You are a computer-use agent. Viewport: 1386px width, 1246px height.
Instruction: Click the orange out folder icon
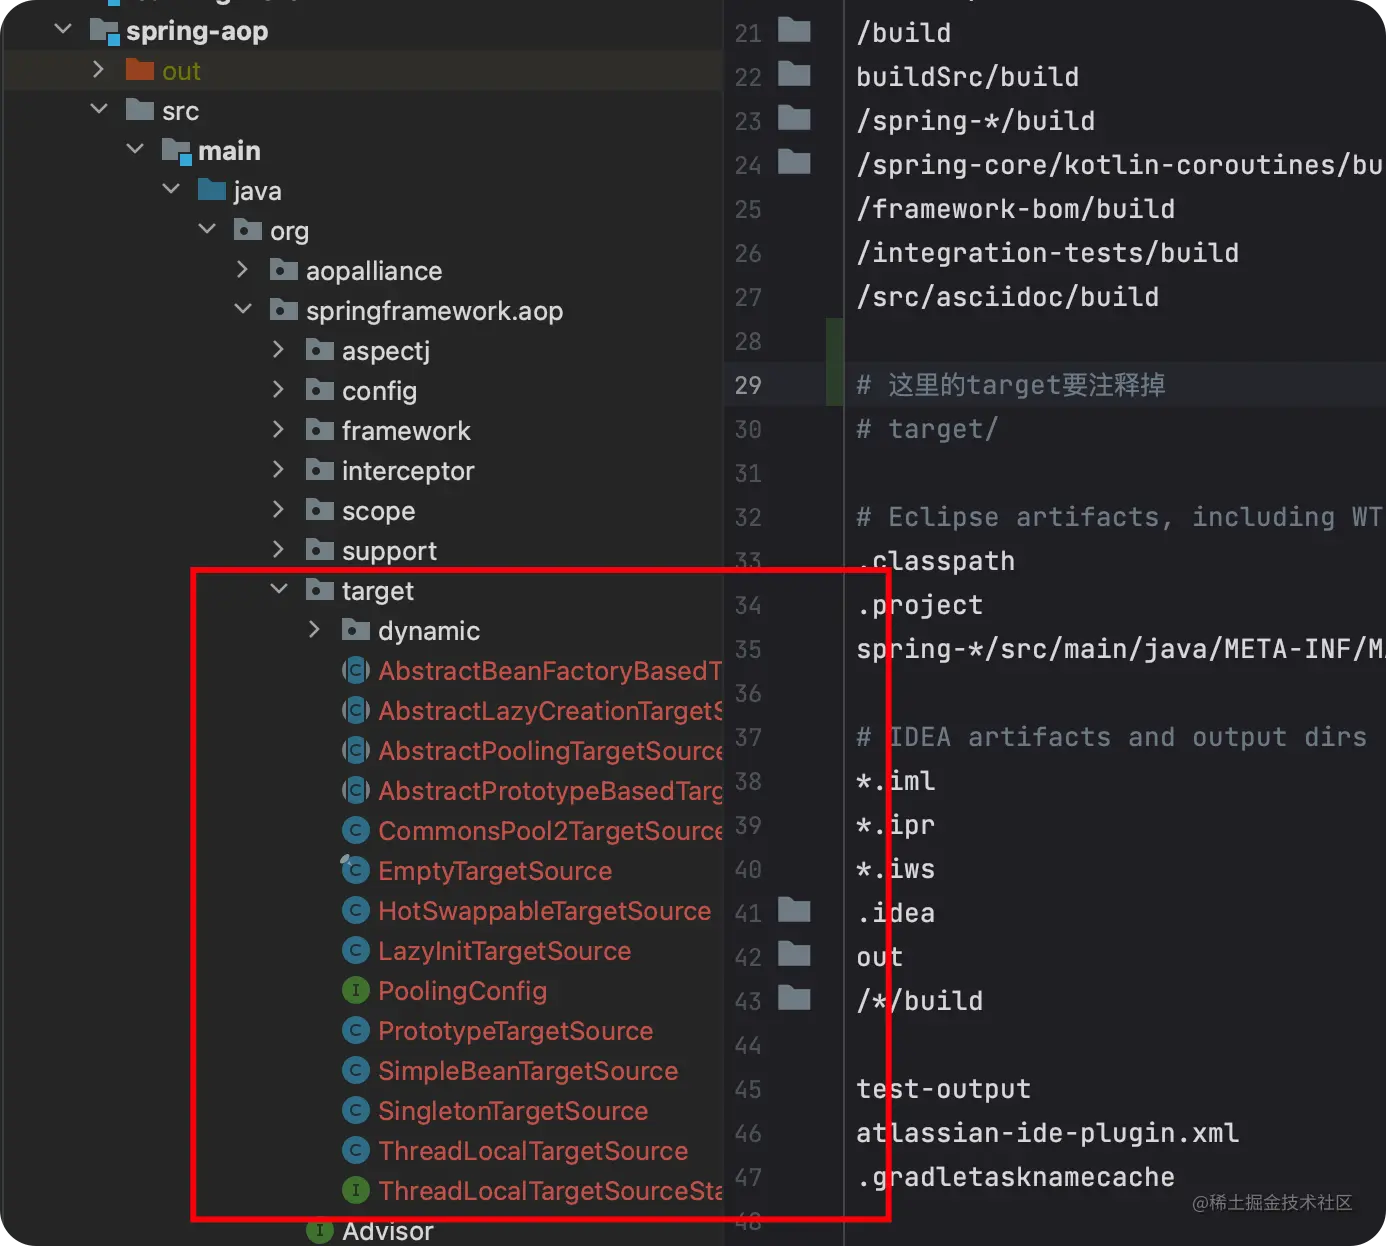click(x=140, y=70)
